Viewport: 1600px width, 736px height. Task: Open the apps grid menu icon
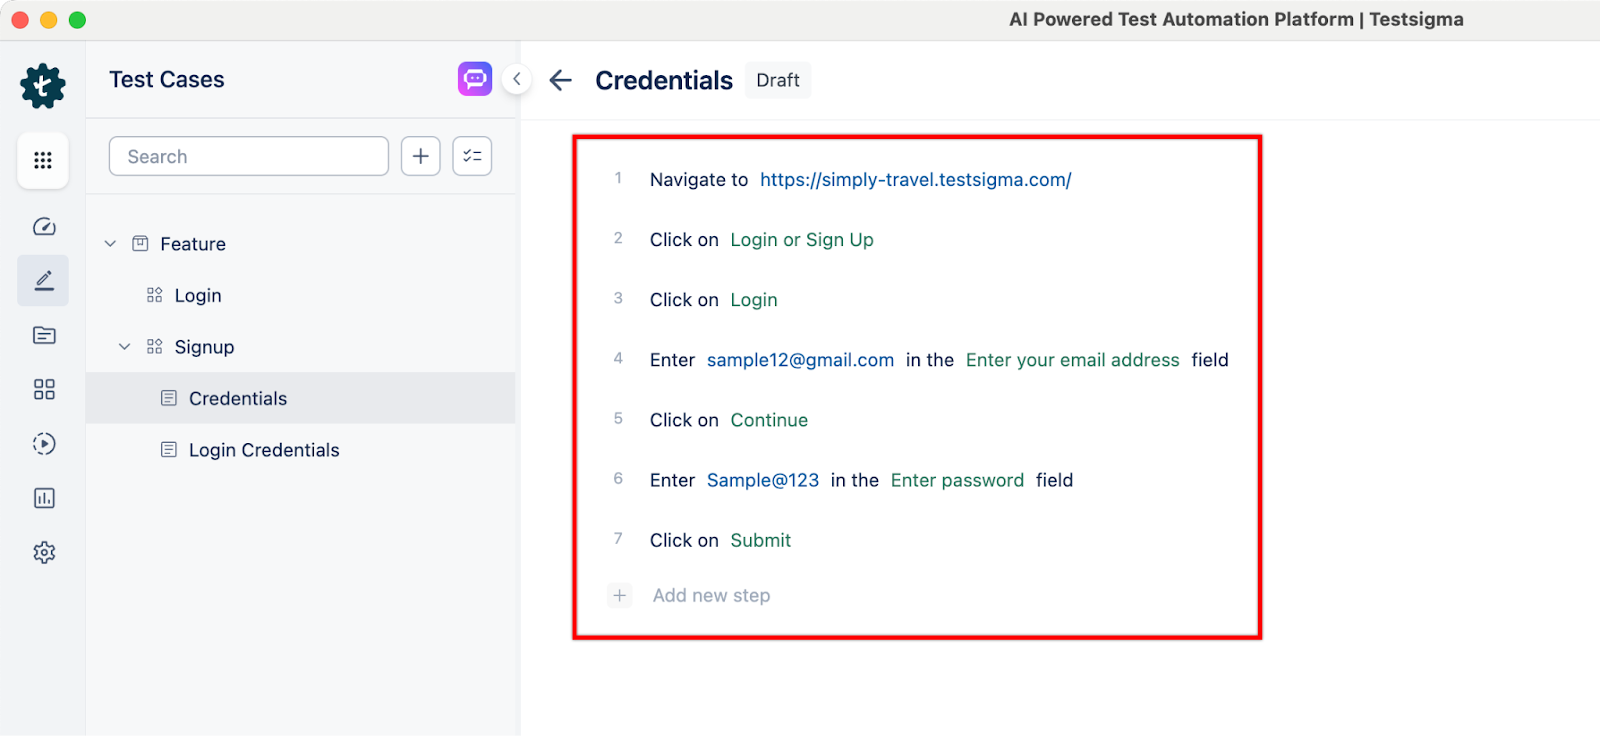pyautogui.click(x=43, y=160)
